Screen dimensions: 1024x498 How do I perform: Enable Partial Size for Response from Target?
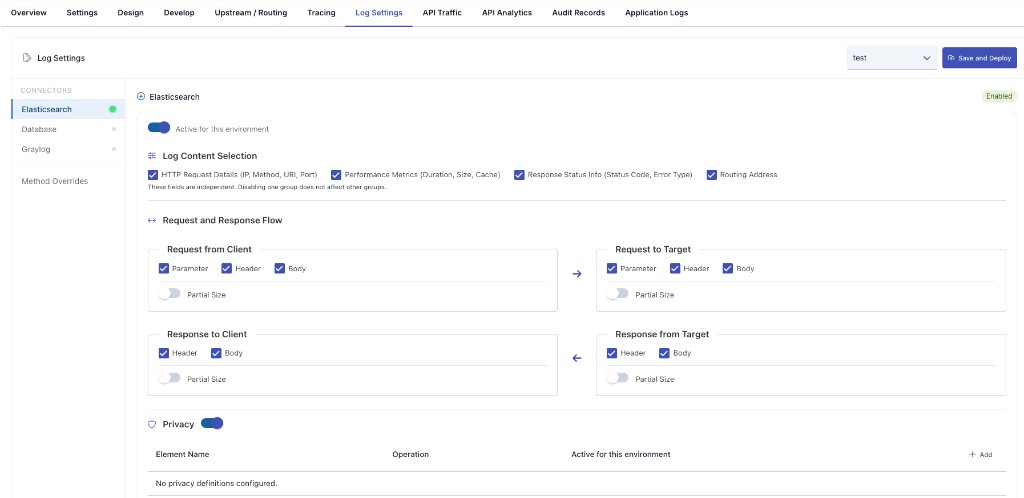pos(617,378)
